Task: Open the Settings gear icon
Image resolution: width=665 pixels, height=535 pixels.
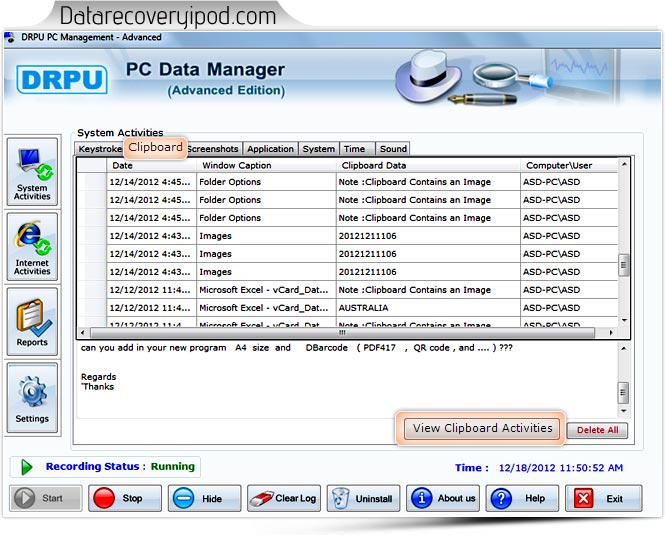Action: tap(32, 398)
